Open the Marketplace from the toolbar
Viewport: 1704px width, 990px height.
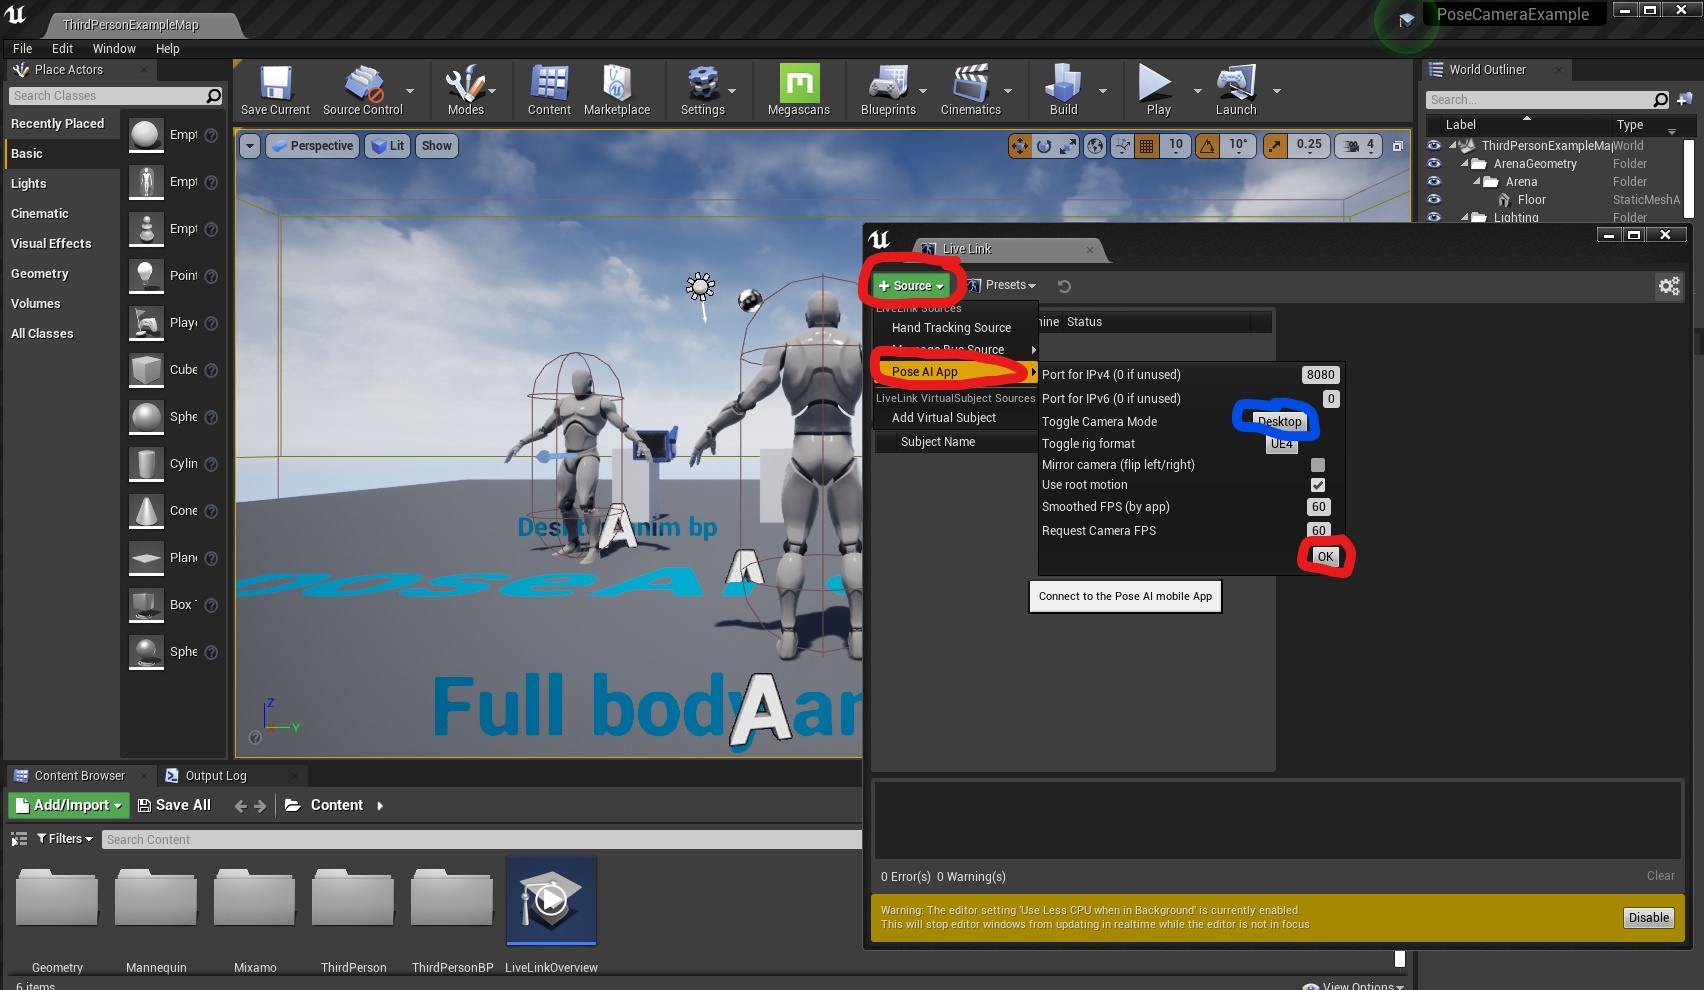click(x=617, y=88)
